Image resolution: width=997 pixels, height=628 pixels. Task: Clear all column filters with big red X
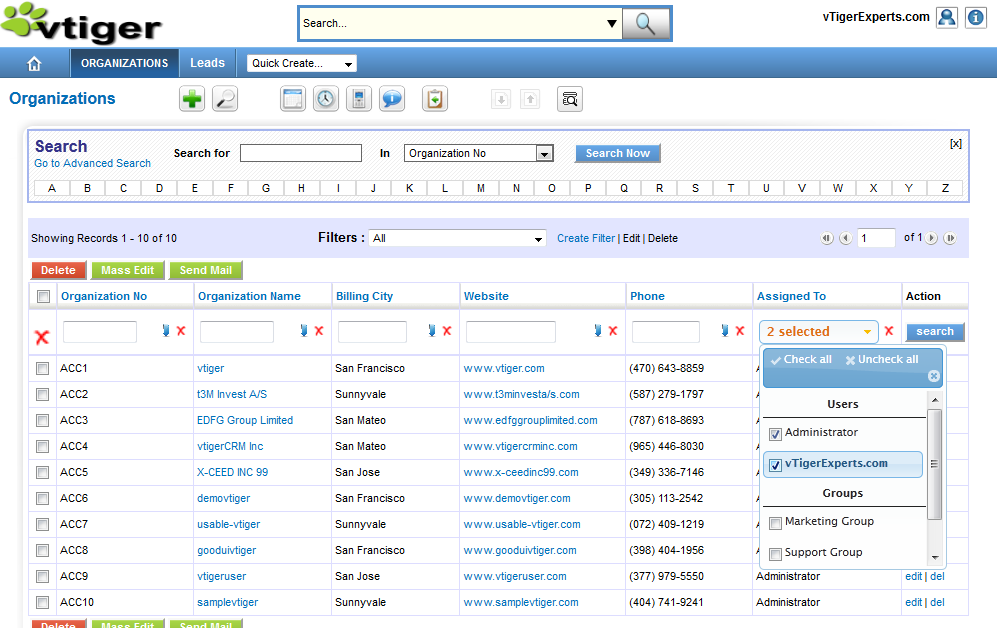(x=42, y=337)
